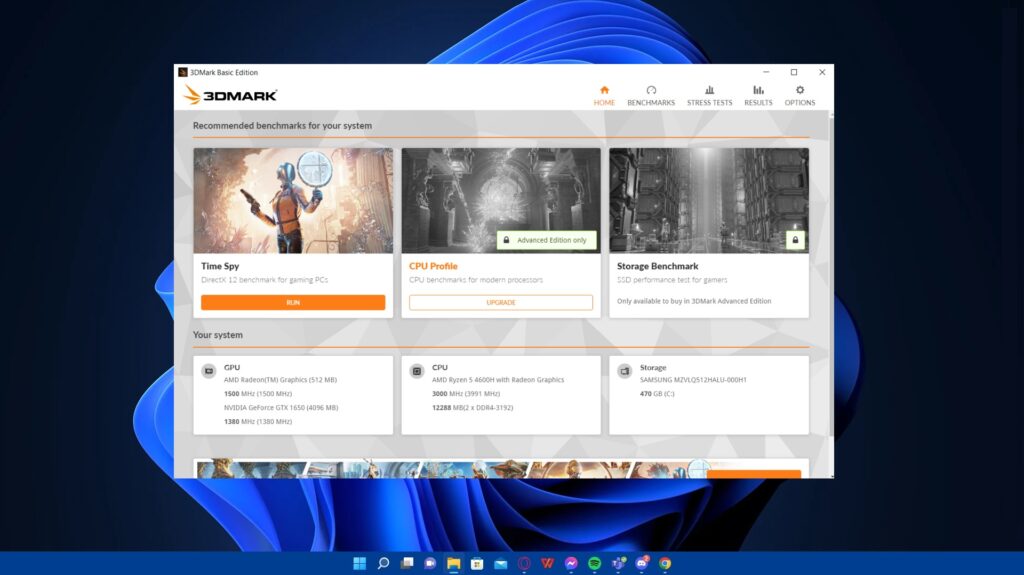Click the Storage Benchmark title
Image resolution: width=1024 pixels, height=575 pixels.
click(658, 266)
